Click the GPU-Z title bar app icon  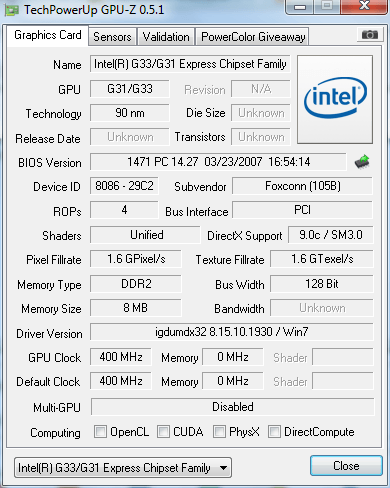click(x=11, y=10)
